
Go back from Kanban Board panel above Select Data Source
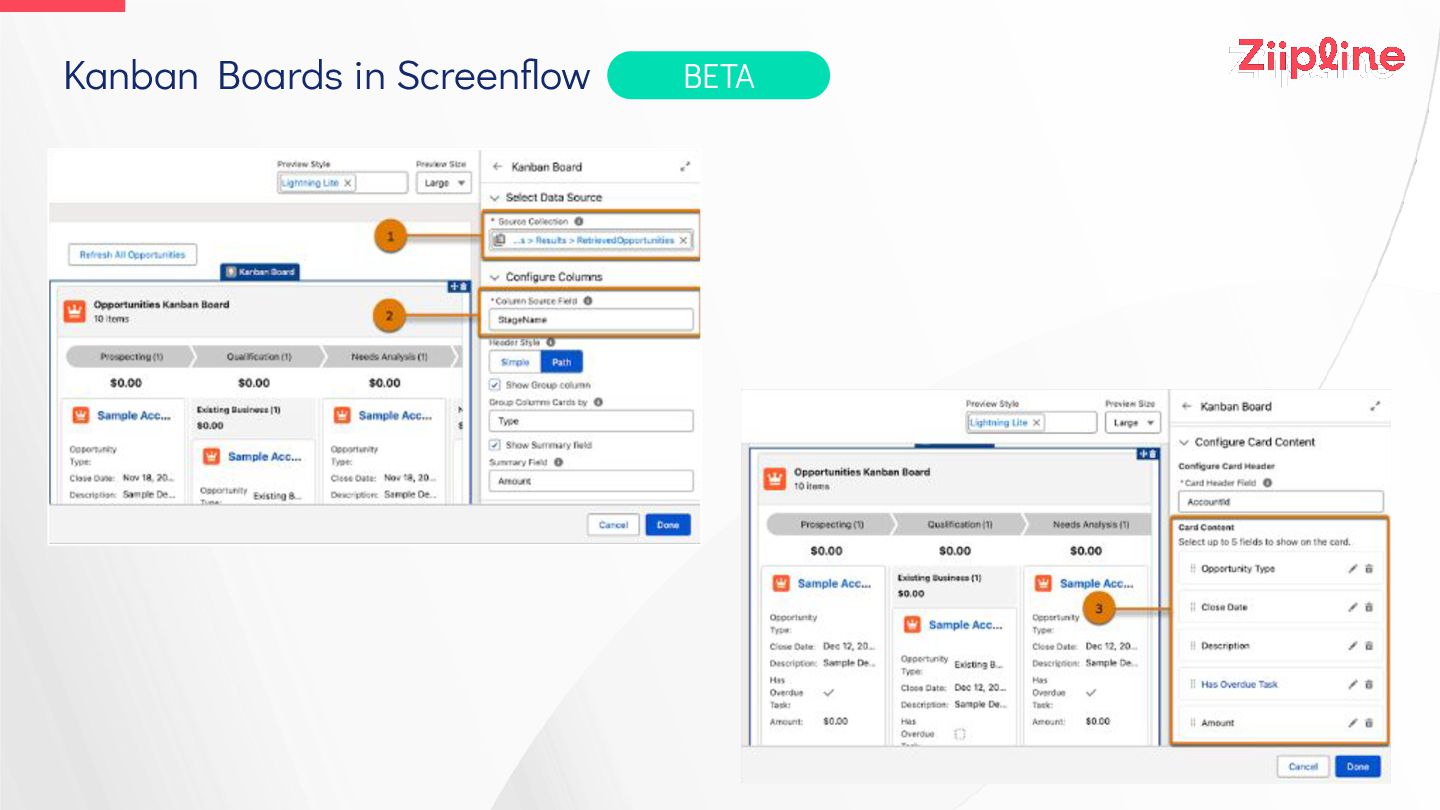(x=497, y=167)
